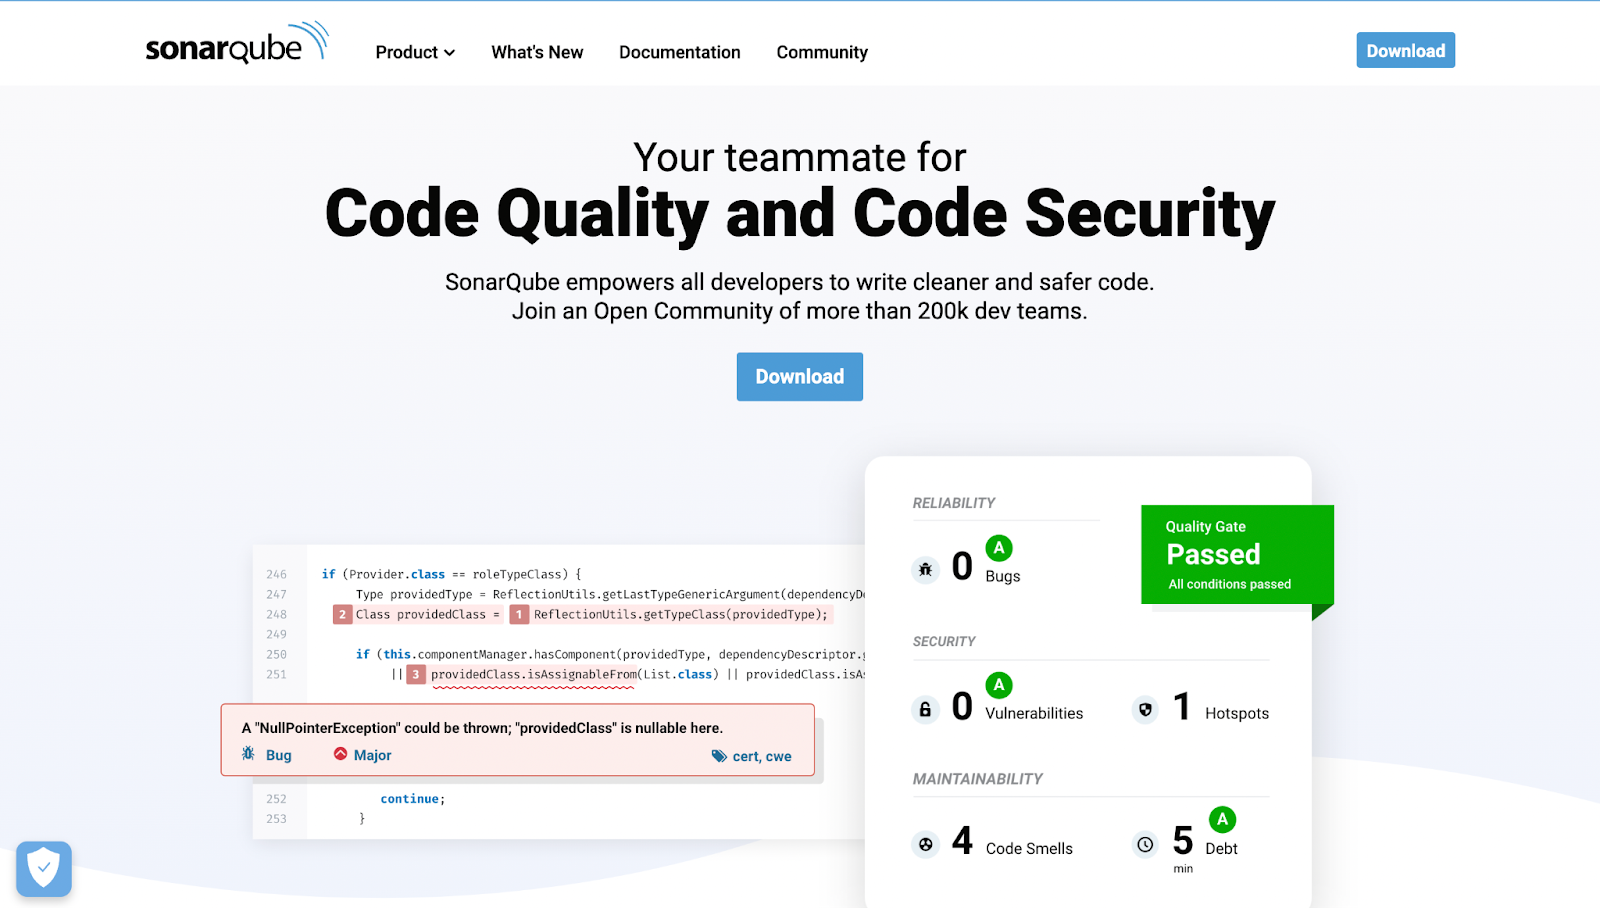Screen dimensions: 1600x908
Task: Click the green 'A' rating badge above Bugs
Action: tap(1000, 548)
